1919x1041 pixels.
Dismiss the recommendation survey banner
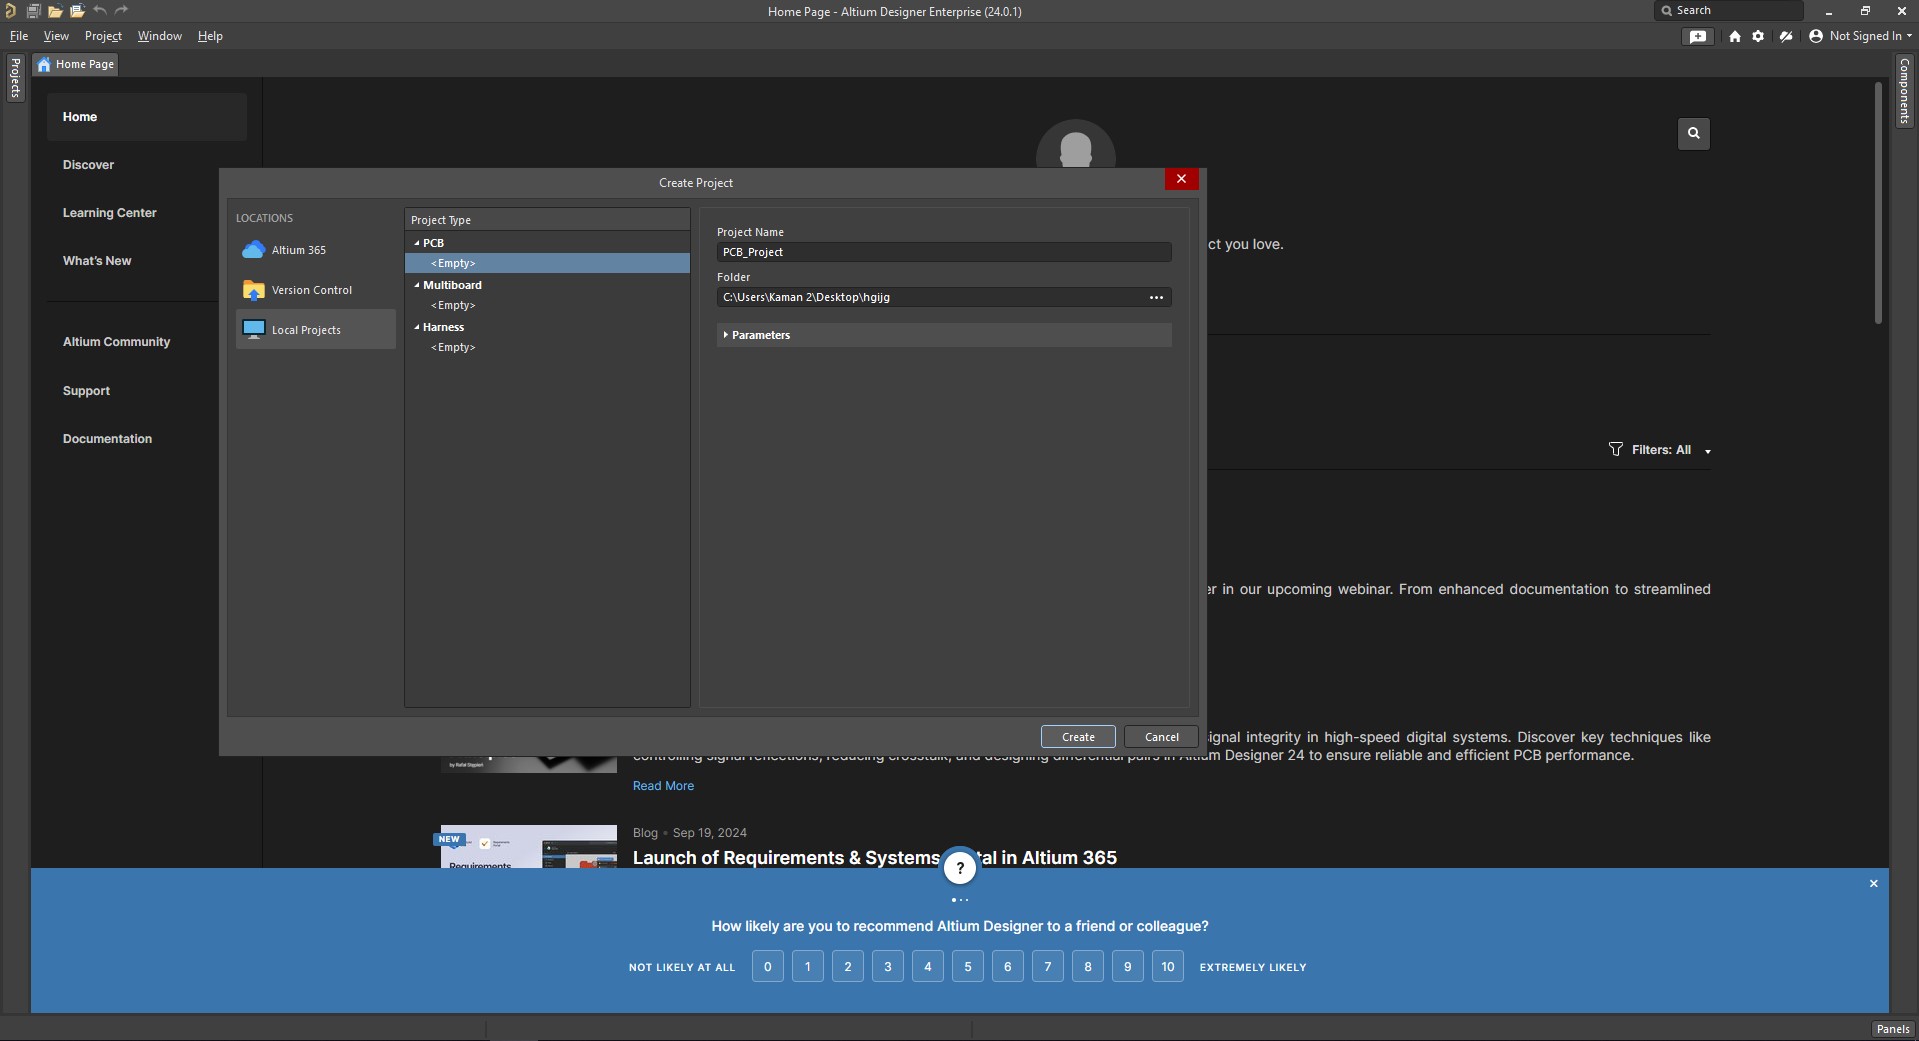tap(1874, 884)
